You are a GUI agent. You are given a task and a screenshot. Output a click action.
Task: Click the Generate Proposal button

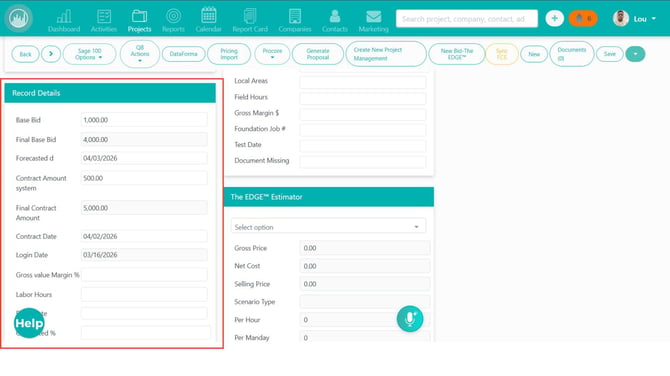click(x=317, y=54)
